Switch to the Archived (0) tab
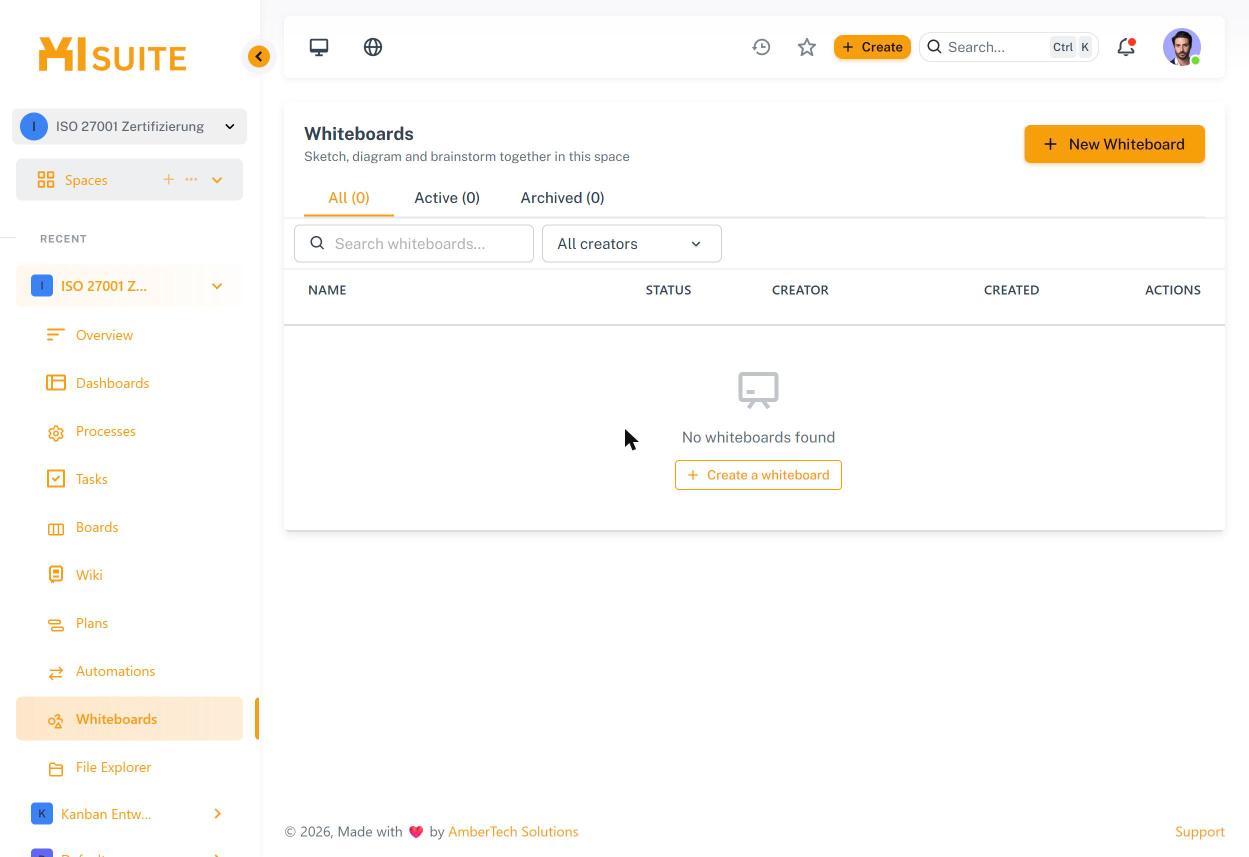Screen dimensions: 1249x857 click(x=562, y=198)
